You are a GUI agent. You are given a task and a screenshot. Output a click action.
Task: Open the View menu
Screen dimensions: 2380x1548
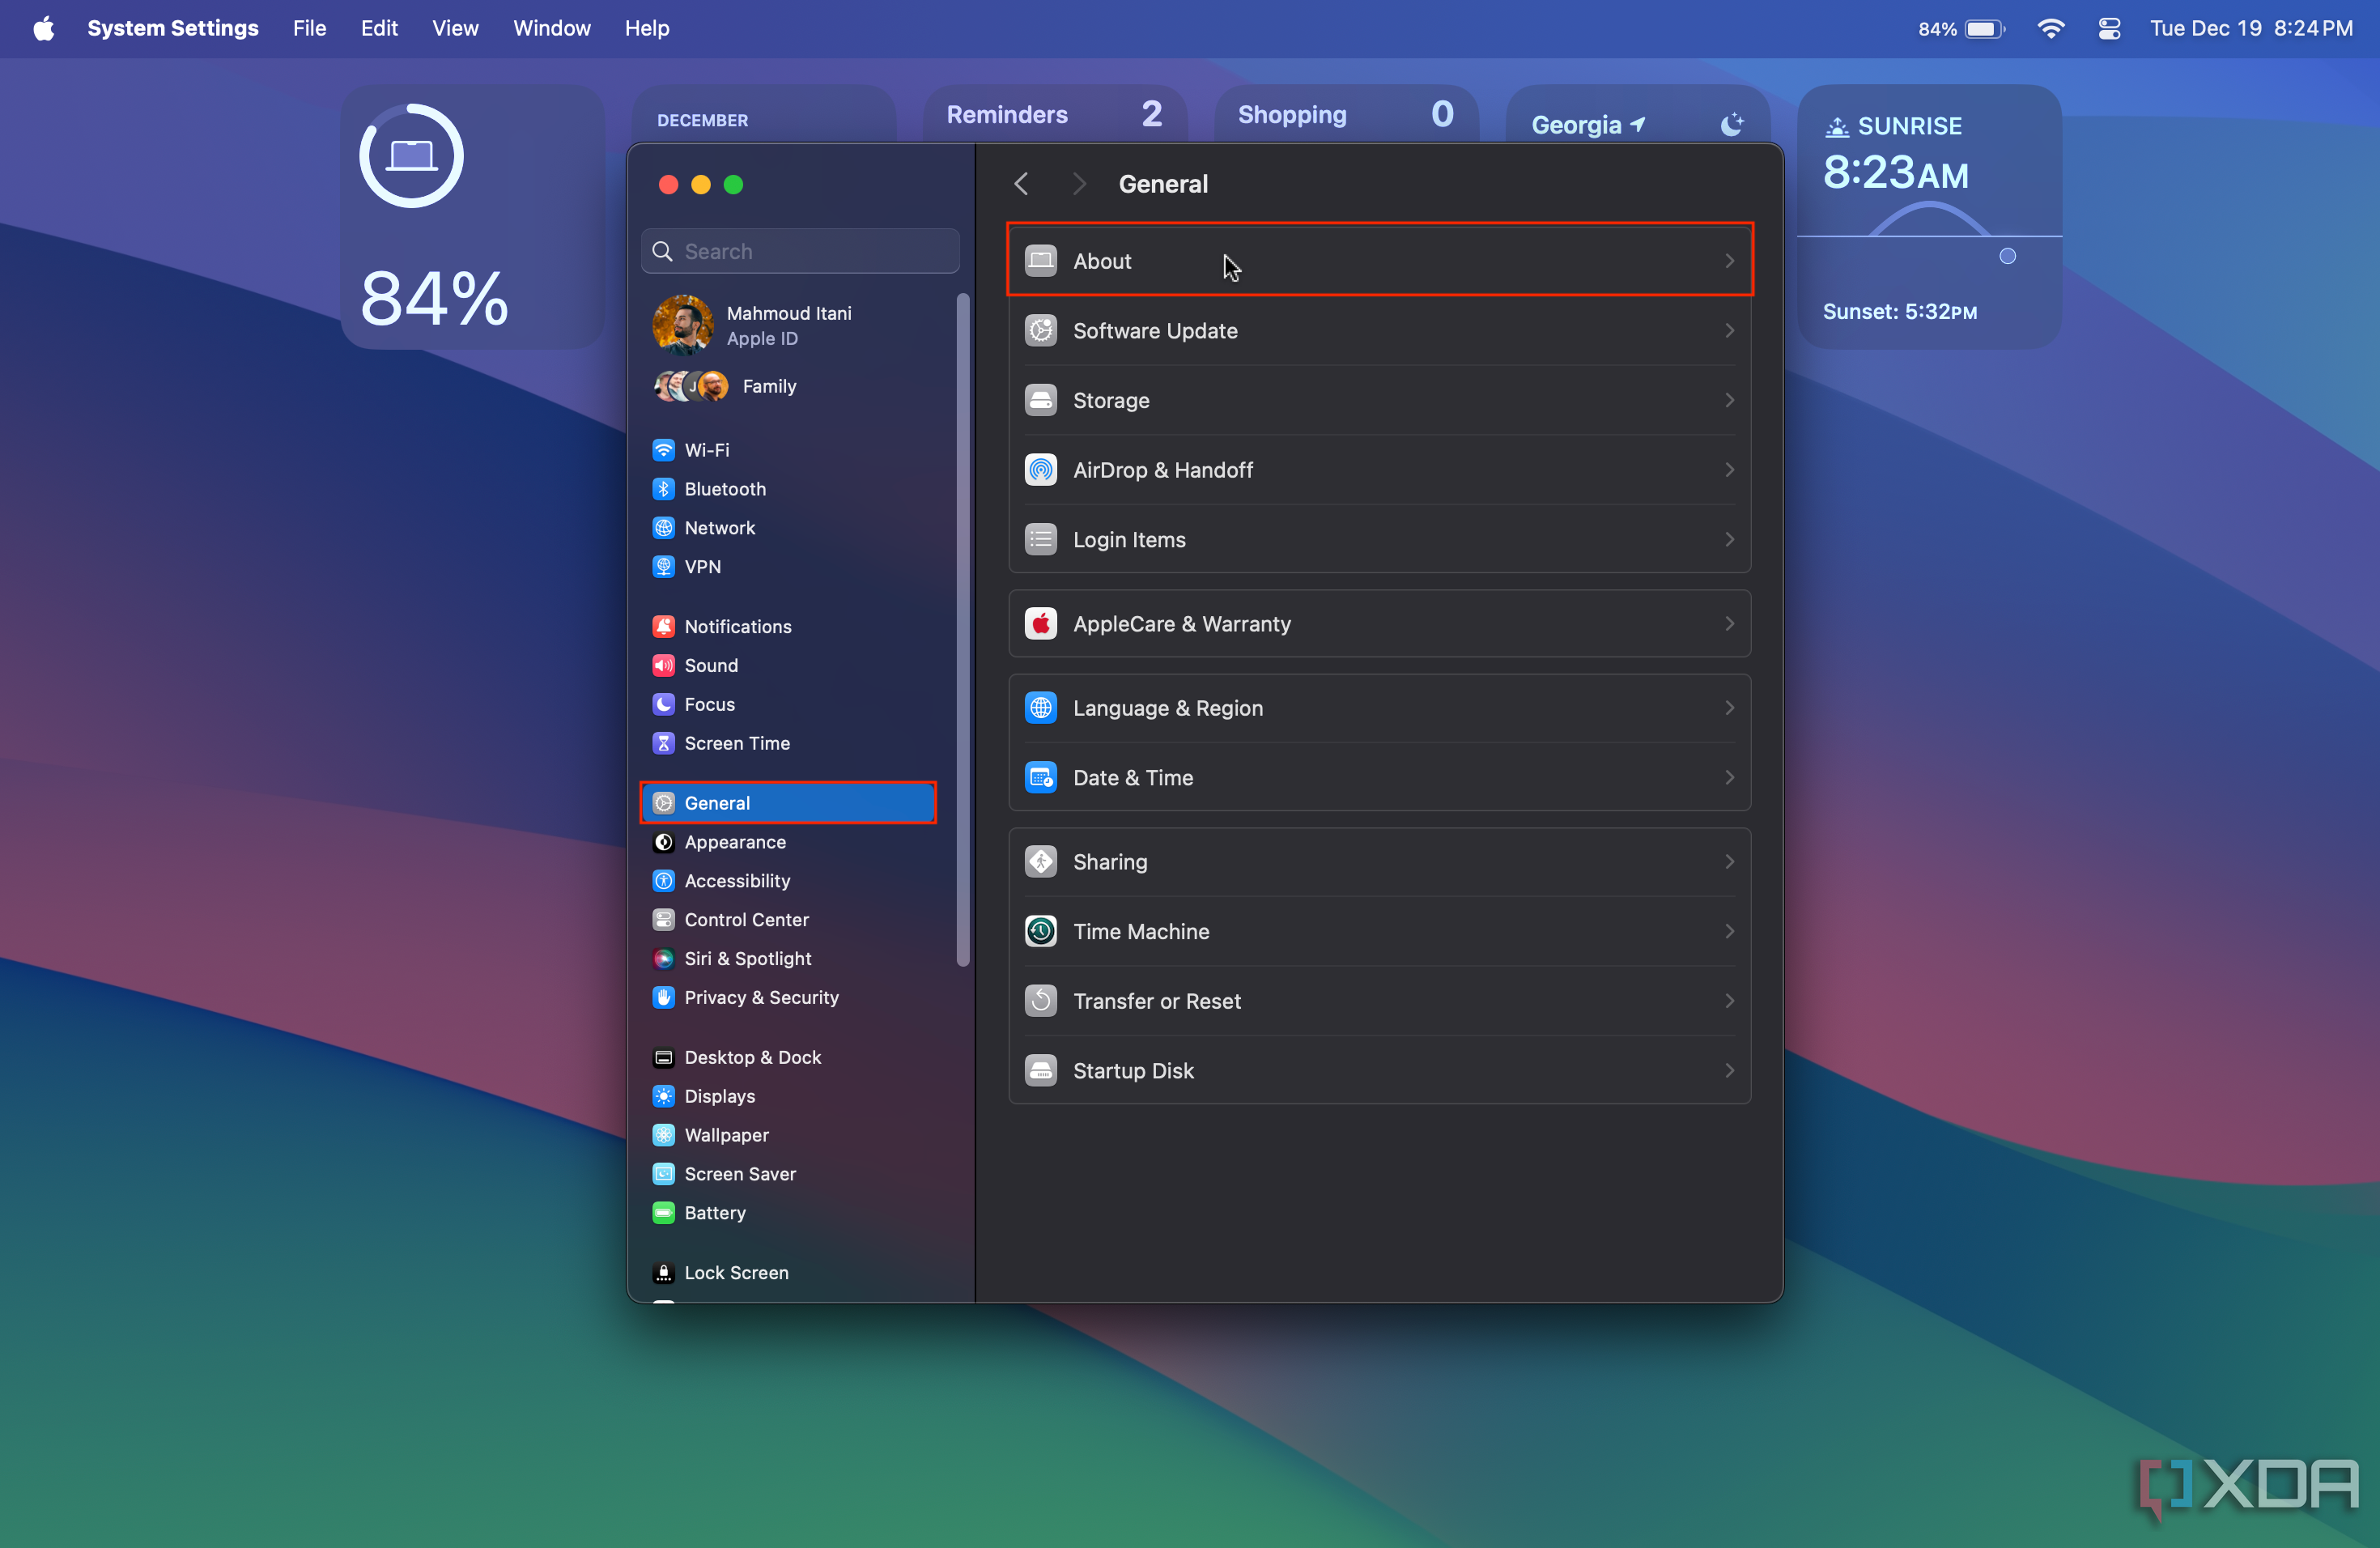point(455,28)
